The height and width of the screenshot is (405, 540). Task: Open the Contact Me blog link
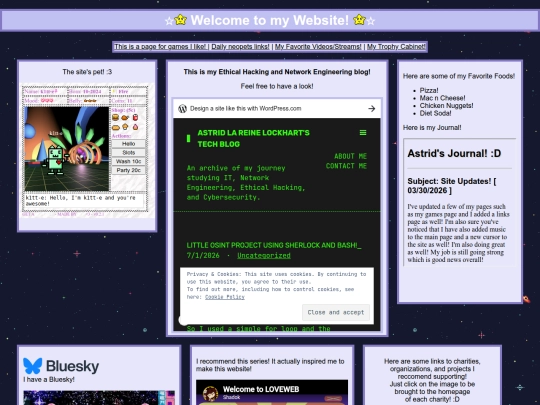point(346,166)
